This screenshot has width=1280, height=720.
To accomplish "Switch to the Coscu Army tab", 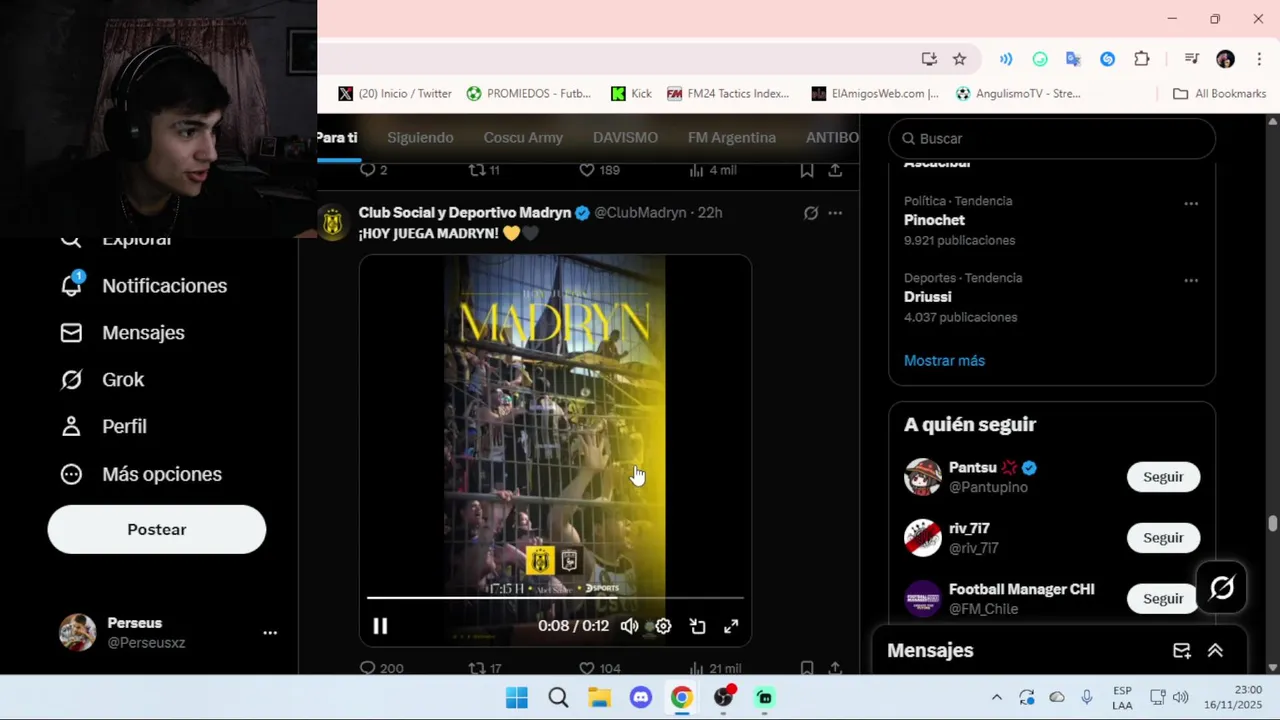I will click(x=523, y=138).
